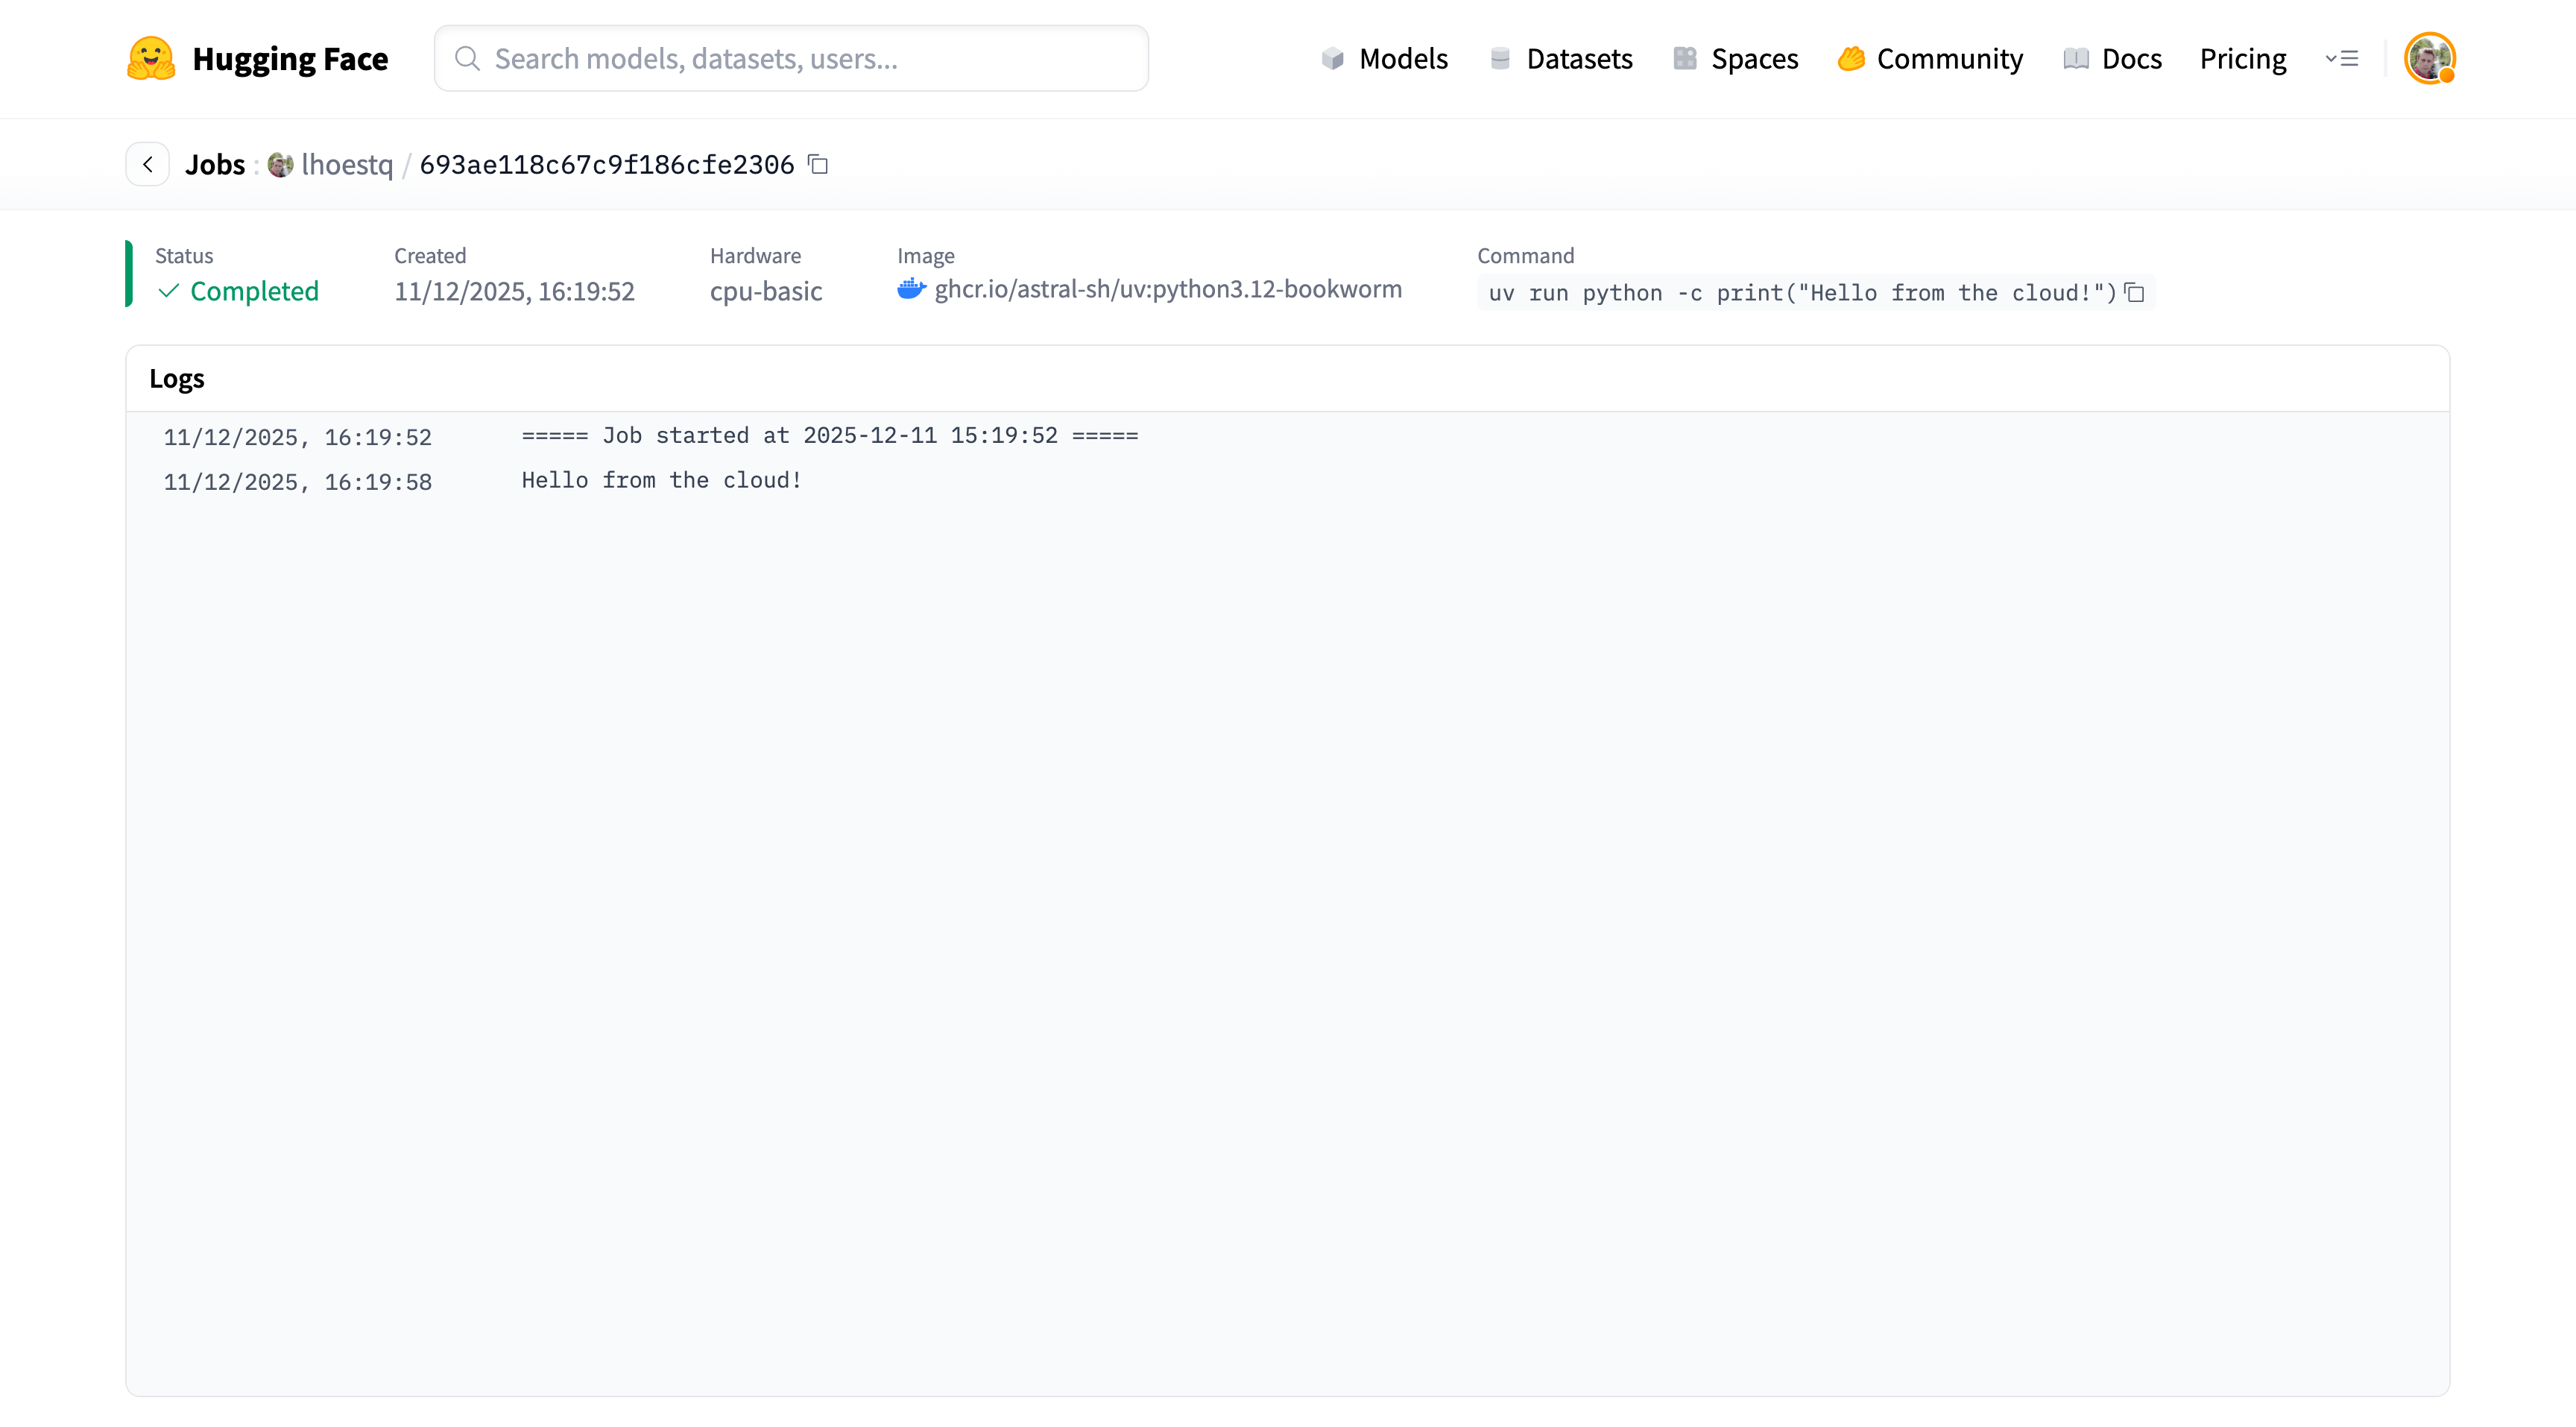Click the Hugging Face emoji logo
The image size is (2576, 1427).
(151, 58)
